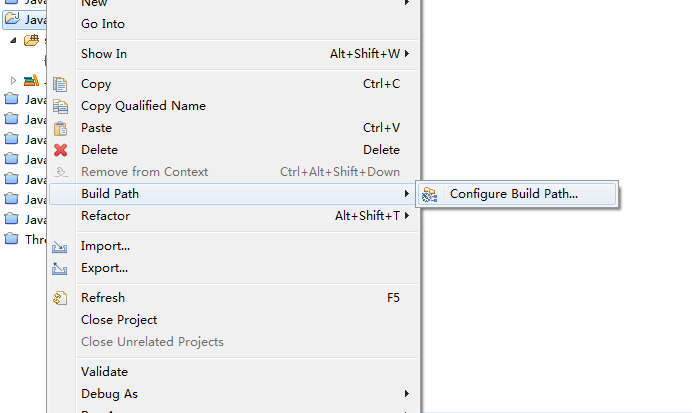Select the Thr... project folder in tree

[25, 239]
